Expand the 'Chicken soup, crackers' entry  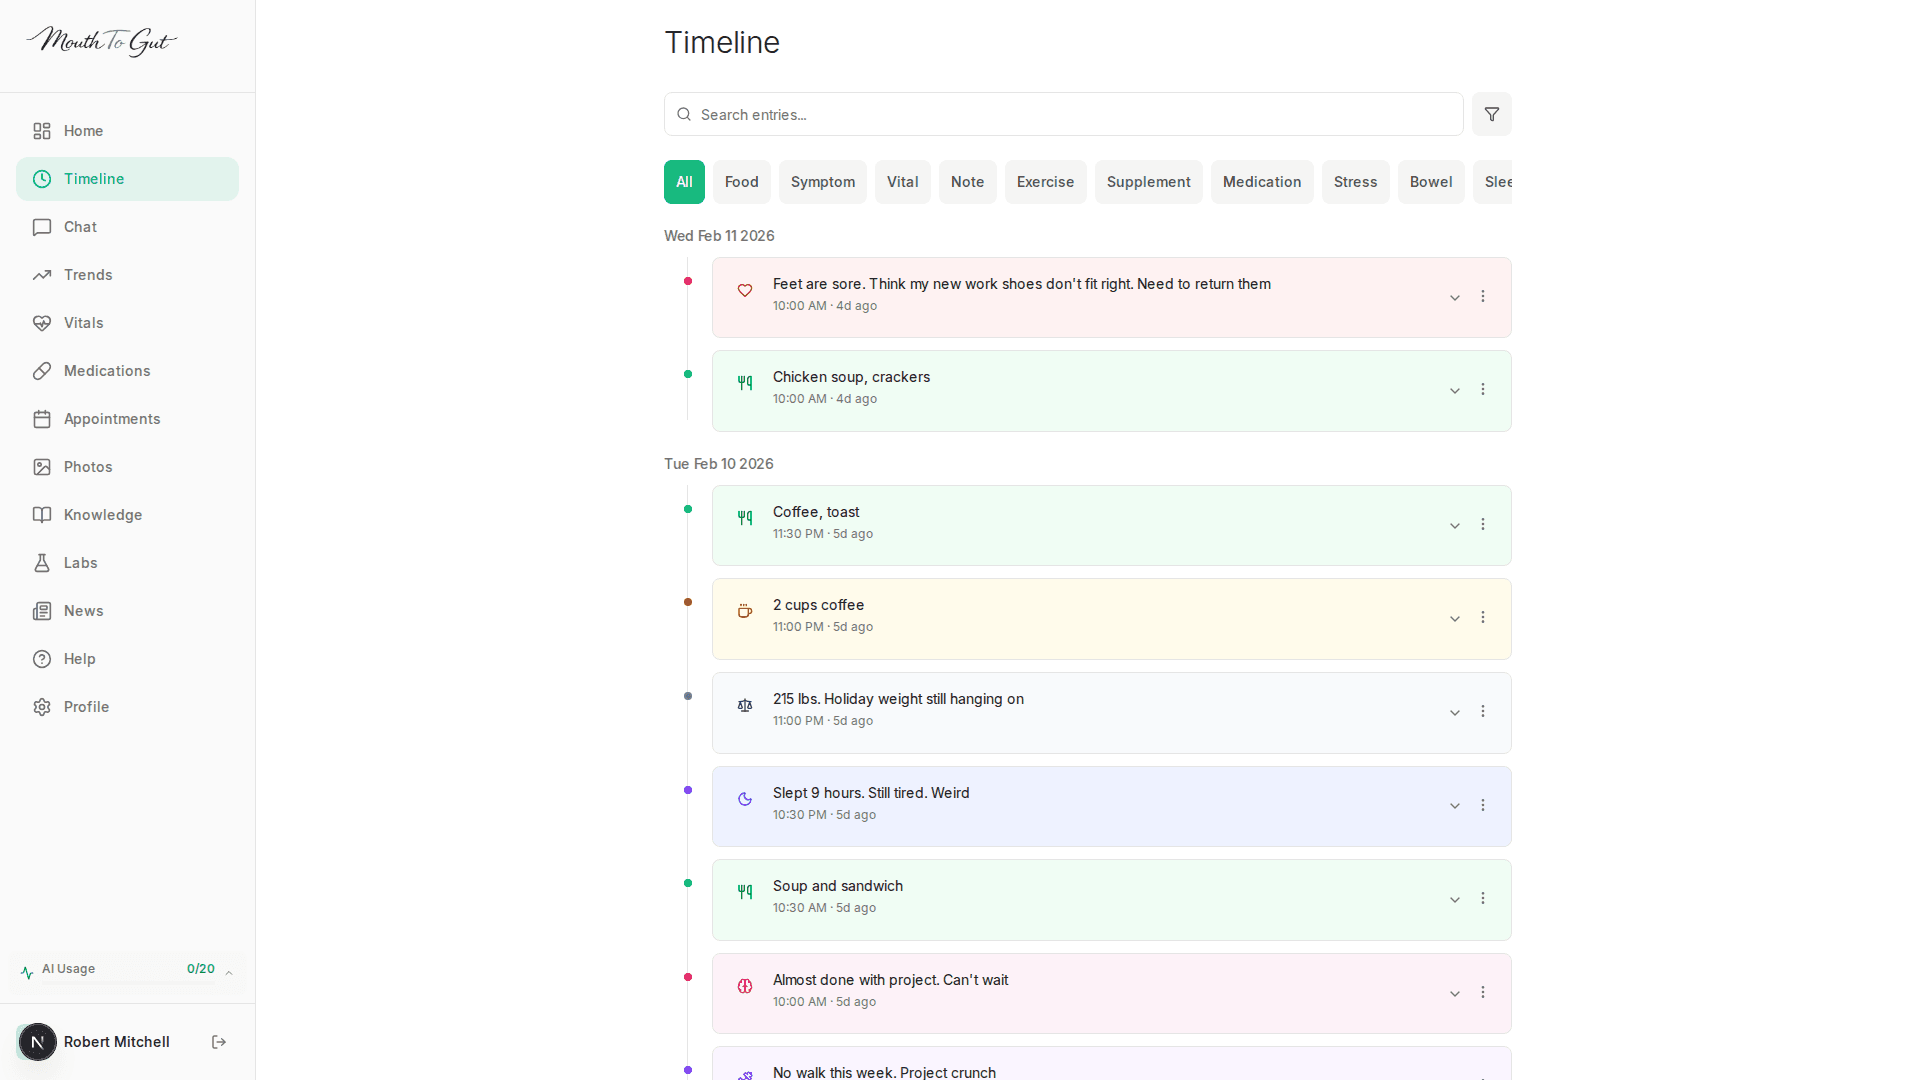coord(1454,390)
